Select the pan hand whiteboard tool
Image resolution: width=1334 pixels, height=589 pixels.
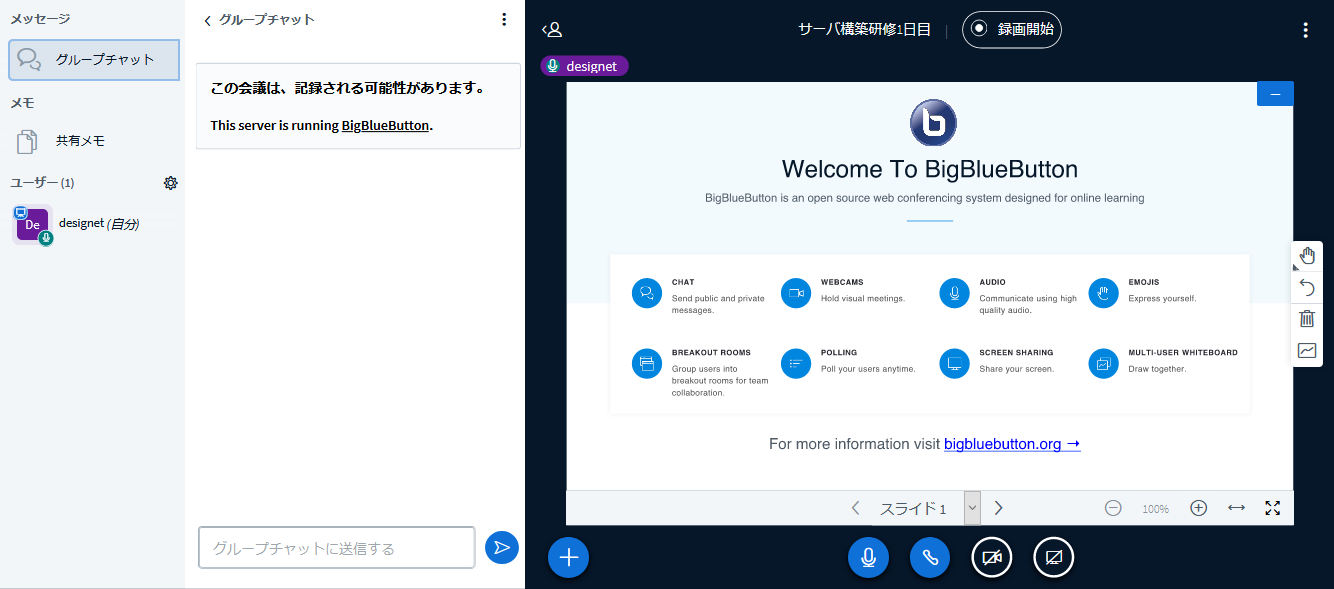[1307, 256]
